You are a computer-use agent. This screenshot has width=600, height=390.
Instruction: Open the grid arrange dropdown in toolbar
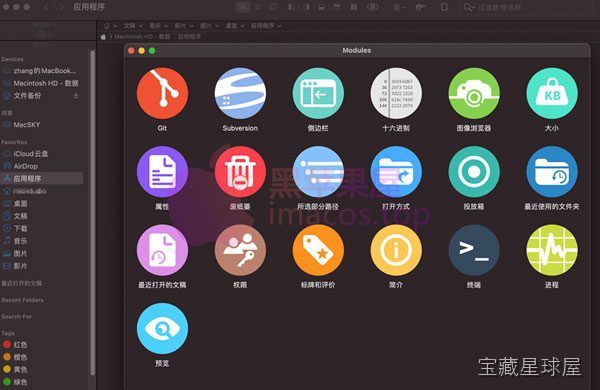click(x=399, y=7)
